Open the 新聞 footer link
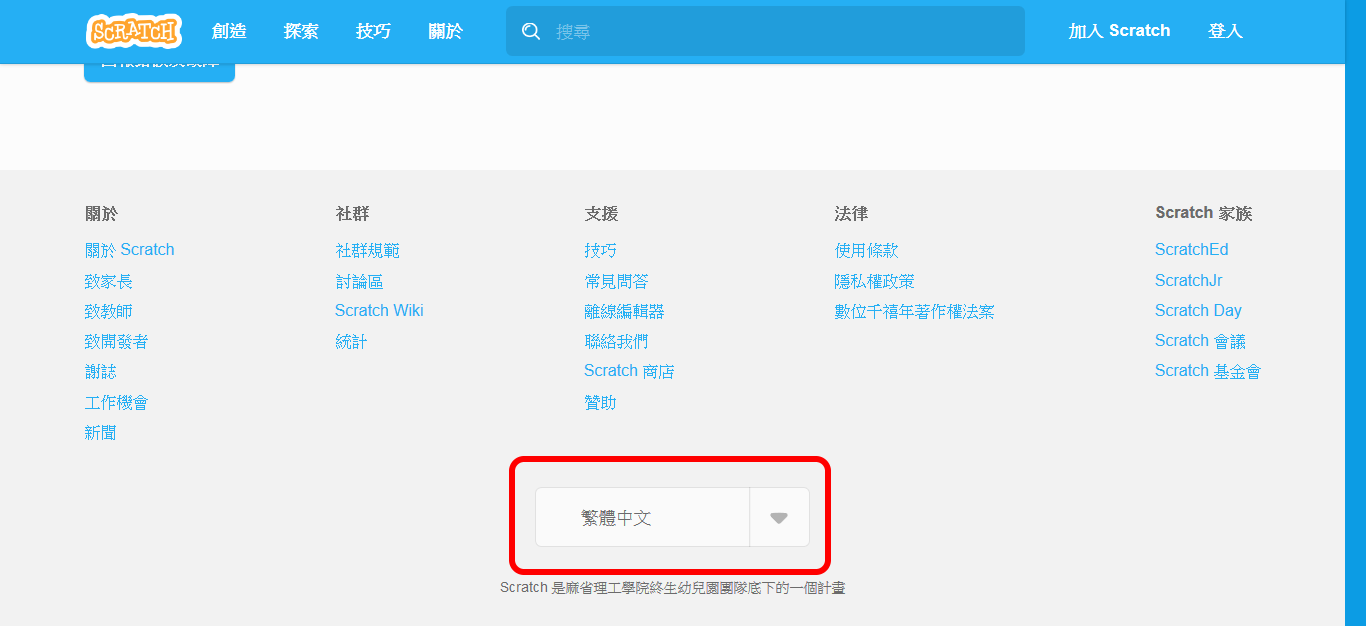Image resolution: width=1366 pixels, height=626 pixels. coord(101,432)
